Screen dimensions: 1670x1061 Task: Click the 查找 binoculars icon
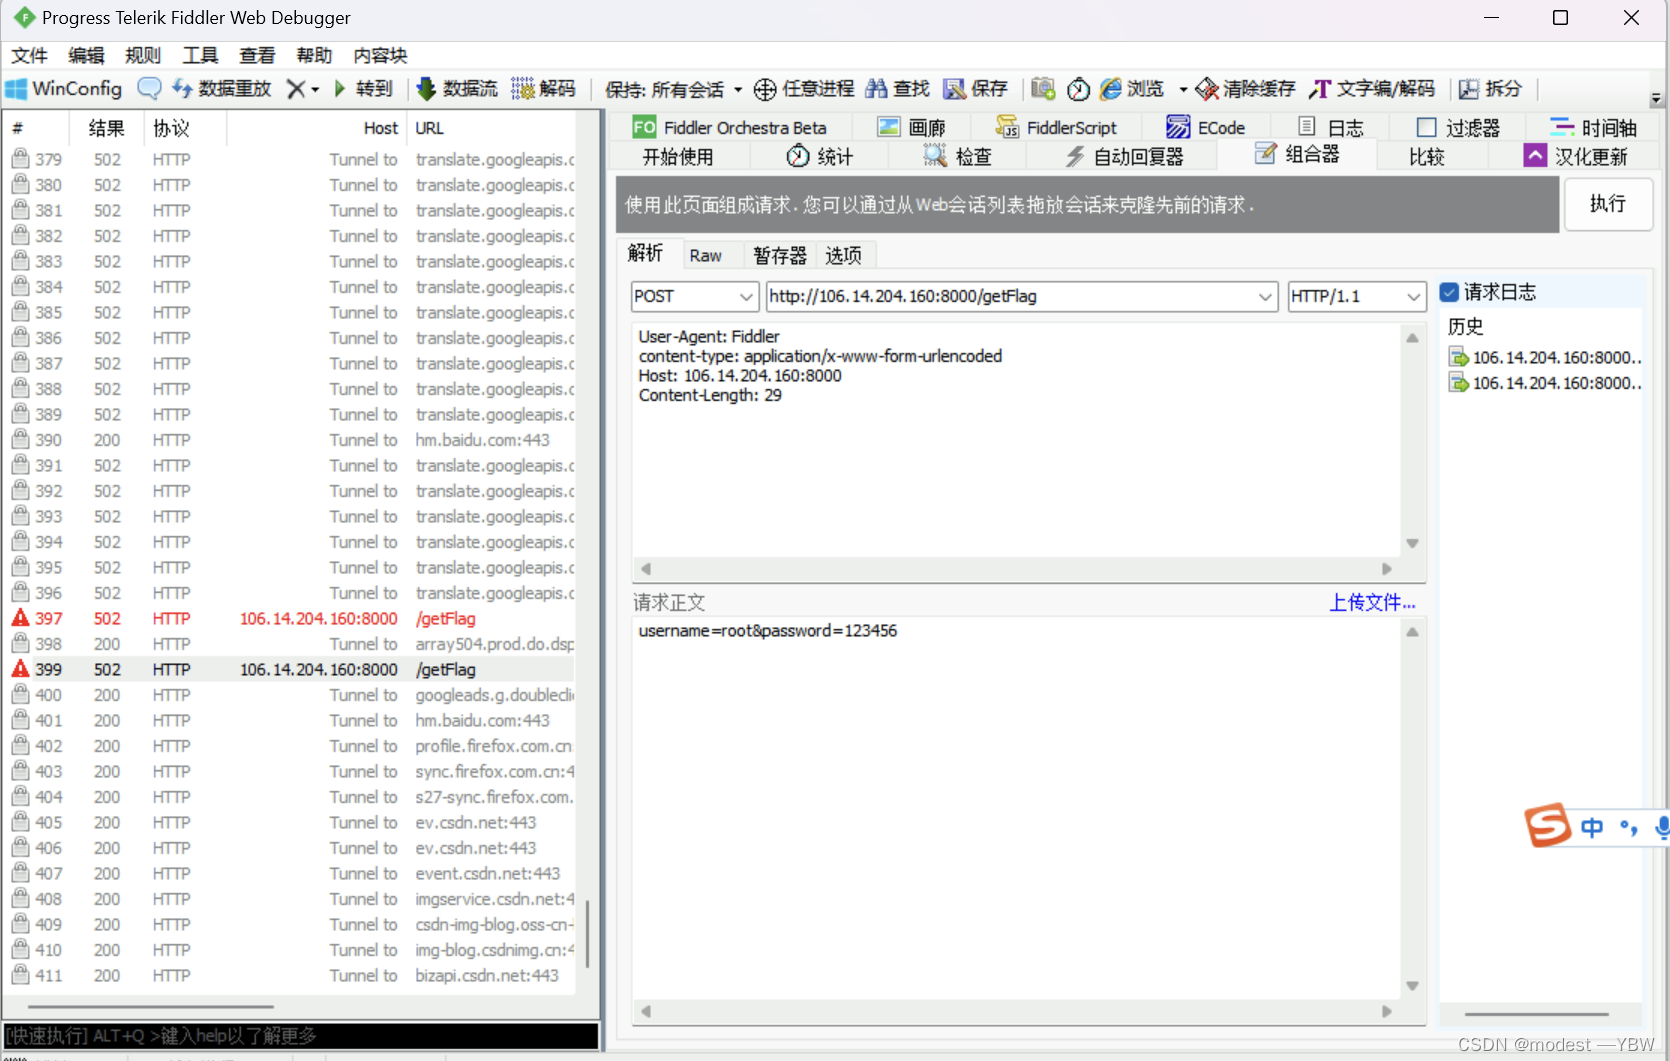tap(877, 89)
